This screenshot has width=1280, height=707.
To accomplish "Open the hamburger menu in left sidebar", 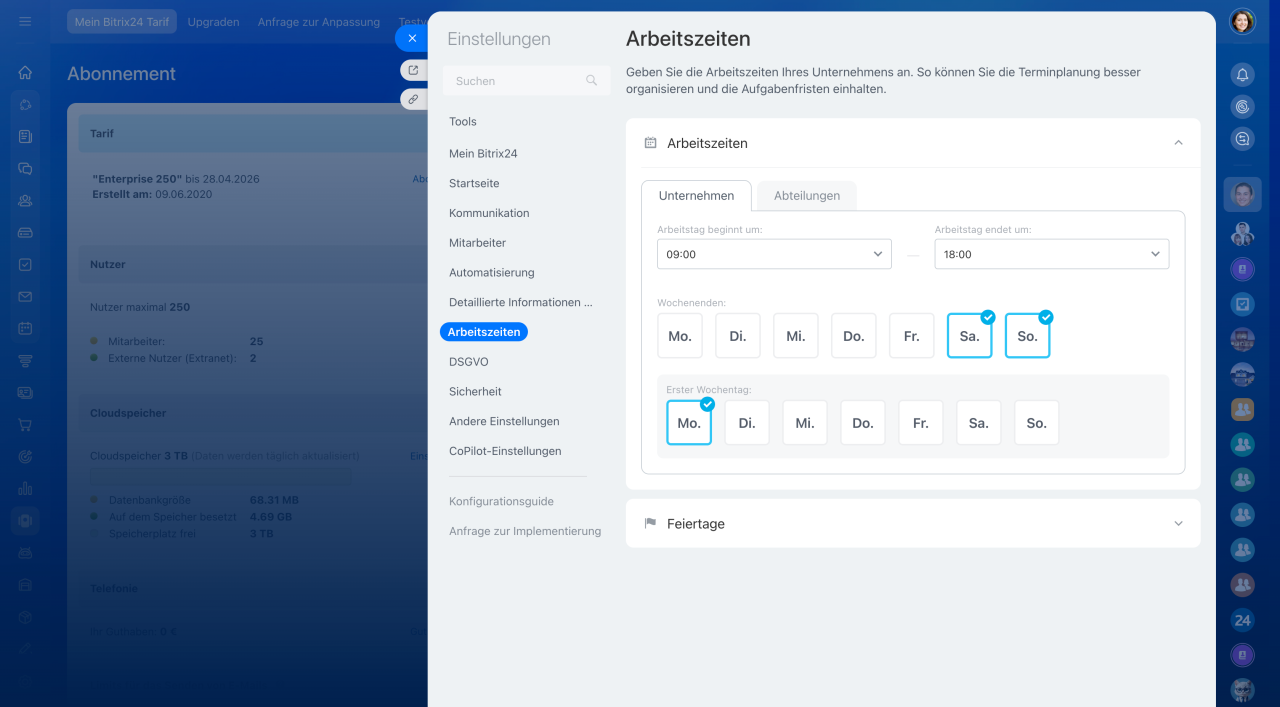I will pyautogui.click(x=25, y=21).
